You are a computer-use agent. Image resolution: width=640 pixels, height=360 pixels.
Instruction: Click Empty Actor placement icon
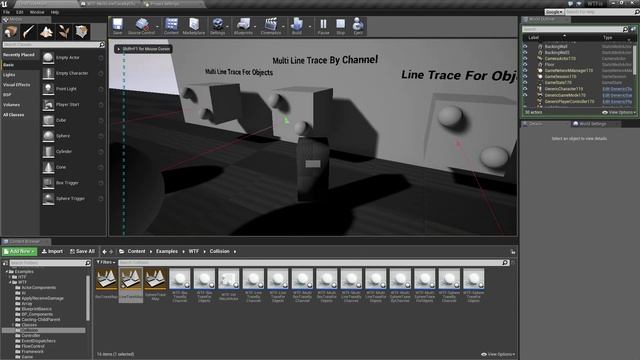[48, 58]
